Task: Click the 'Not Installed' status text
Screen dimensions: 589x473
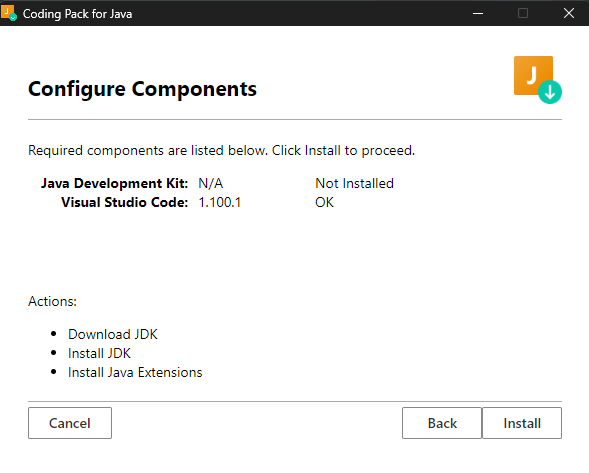Action: pos(354,183)
